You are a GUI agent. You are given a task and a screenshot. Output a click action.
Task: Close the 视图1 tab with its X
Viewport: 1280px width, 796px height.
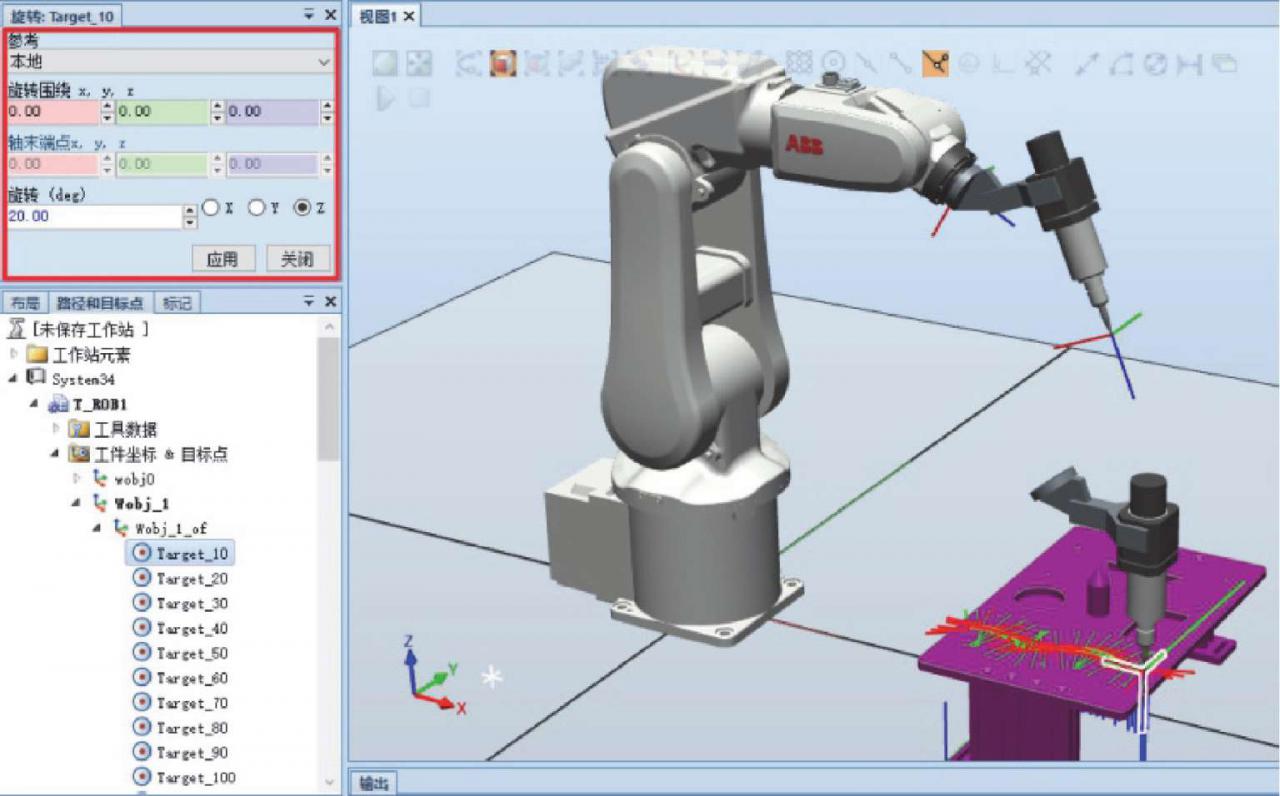409,16
